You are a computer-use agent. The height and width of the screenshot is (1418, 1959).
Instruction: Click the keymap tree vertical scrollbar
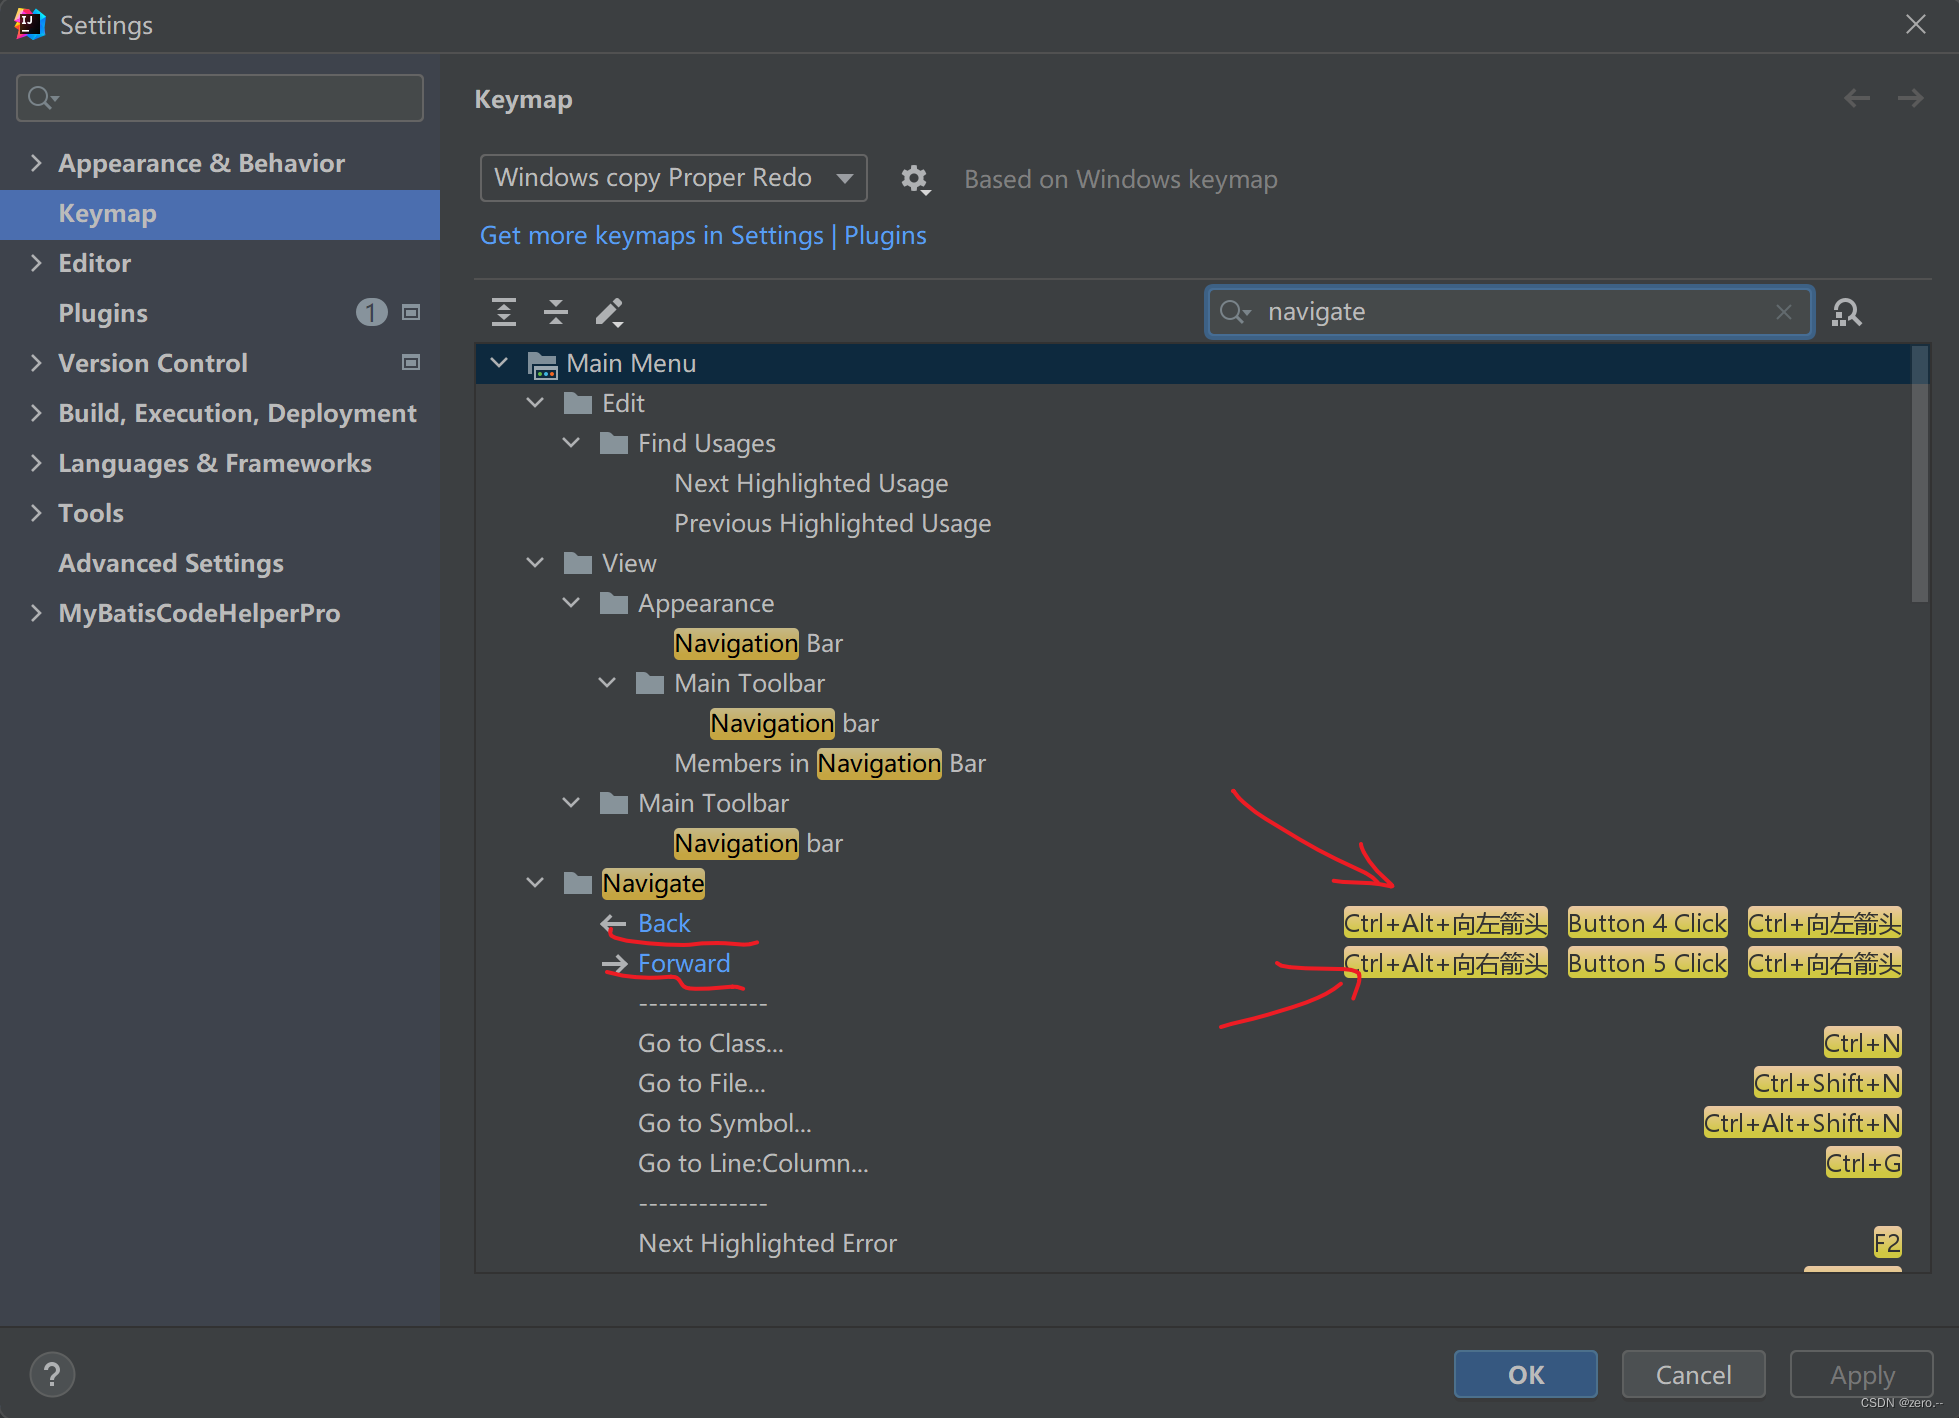[x=1919, y=475]
